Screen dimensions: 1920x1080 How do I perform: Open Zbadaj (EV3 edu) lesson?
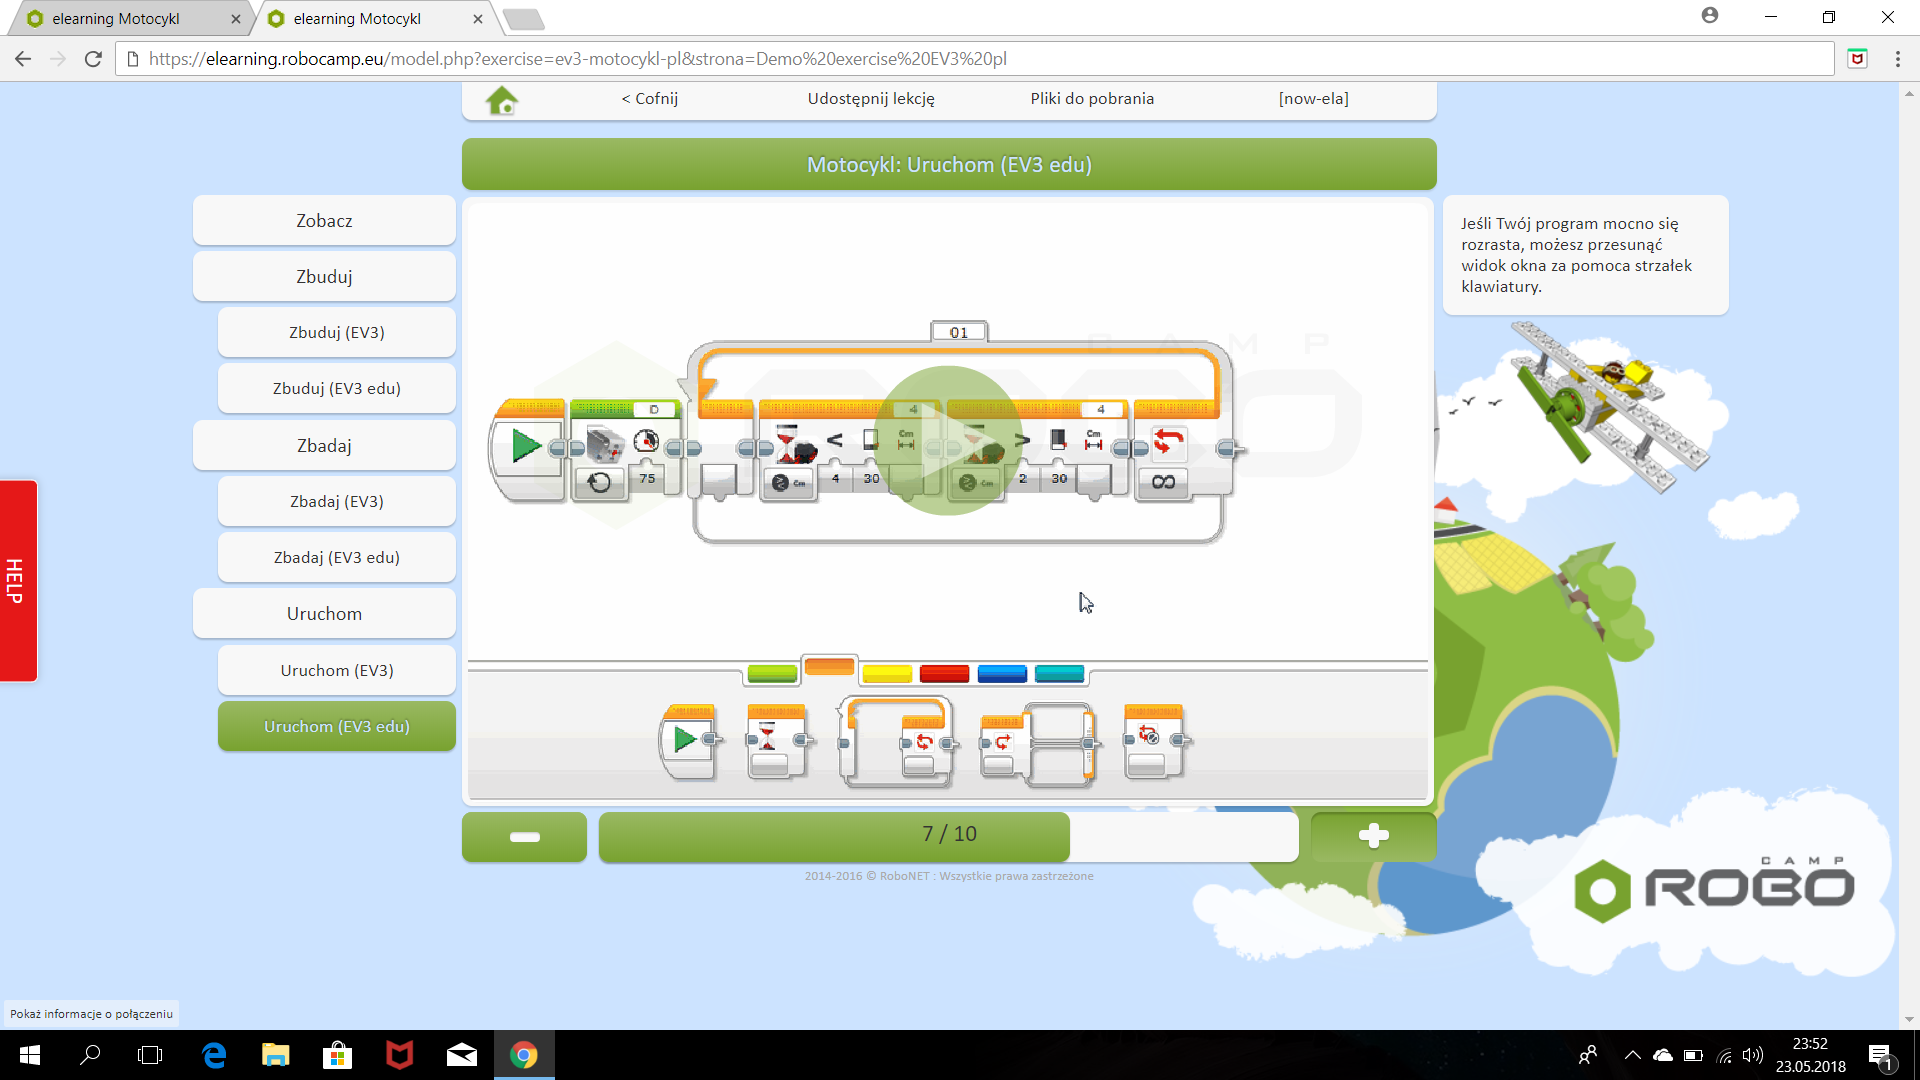pyautogui.click(x=337, y=558)
